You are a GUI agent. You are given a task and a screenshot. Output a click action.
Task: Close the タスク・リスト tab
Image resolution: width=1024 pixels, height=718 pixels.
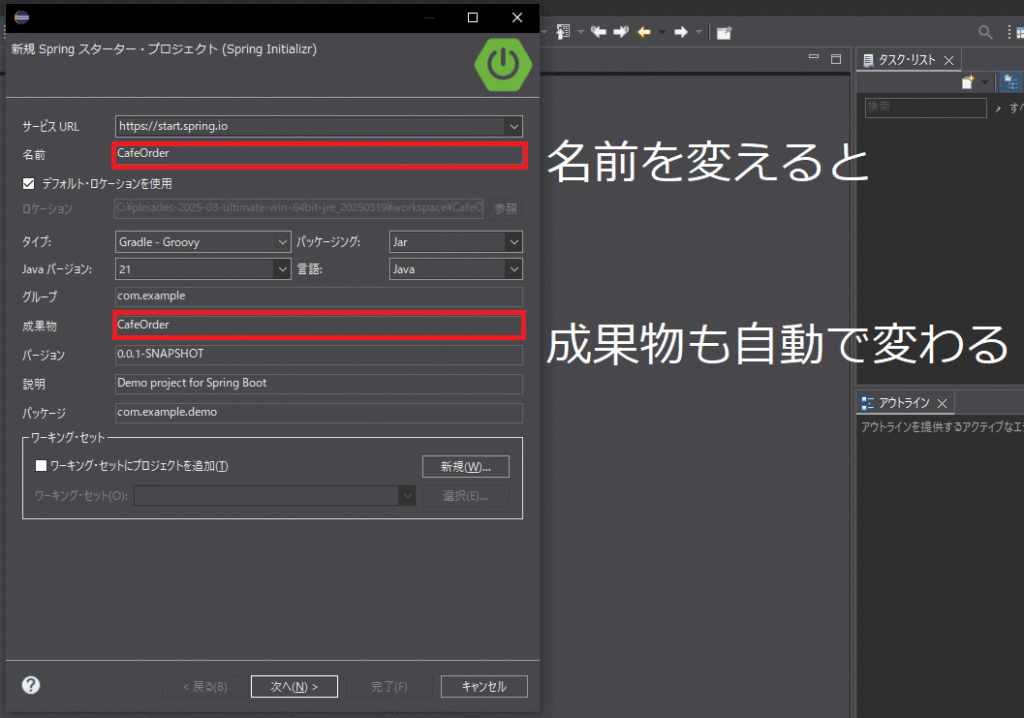pos(949,61)
